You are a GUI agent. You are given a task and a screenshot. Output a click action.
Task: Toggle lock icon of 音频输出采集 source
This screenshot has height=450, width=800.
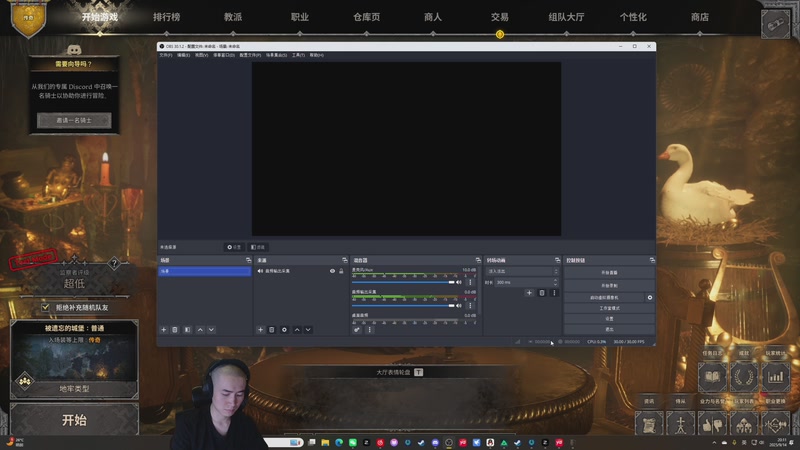pyautogui.click(x=341, y=271)
